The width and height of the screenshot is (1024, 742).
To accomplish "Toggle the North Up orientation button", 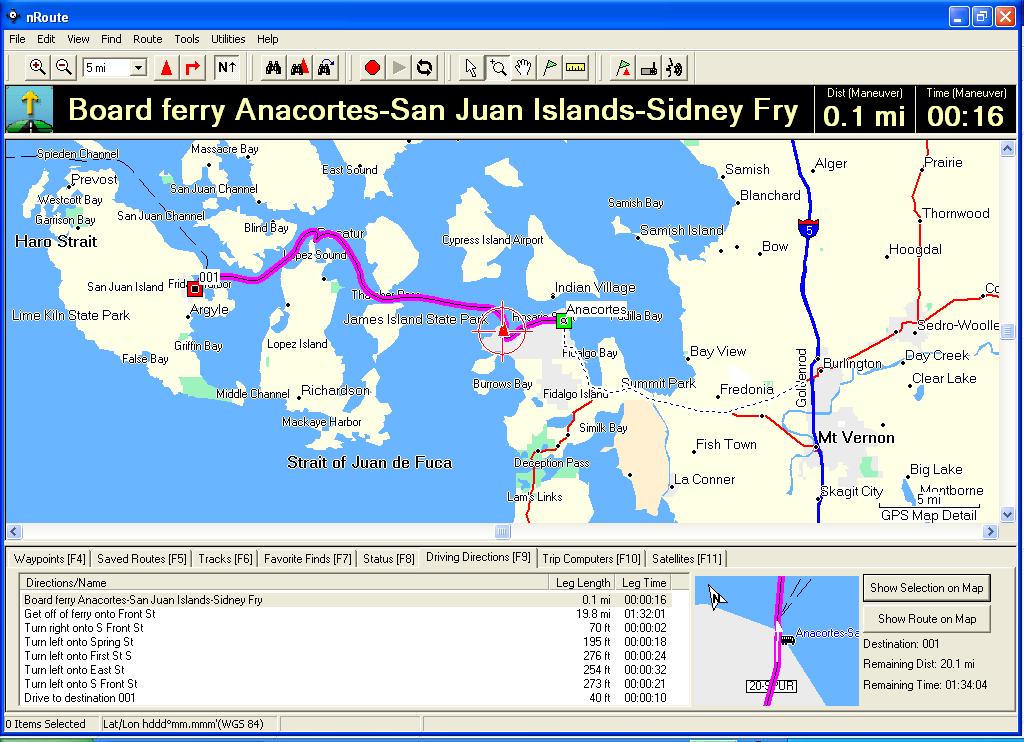I will 227,67.
